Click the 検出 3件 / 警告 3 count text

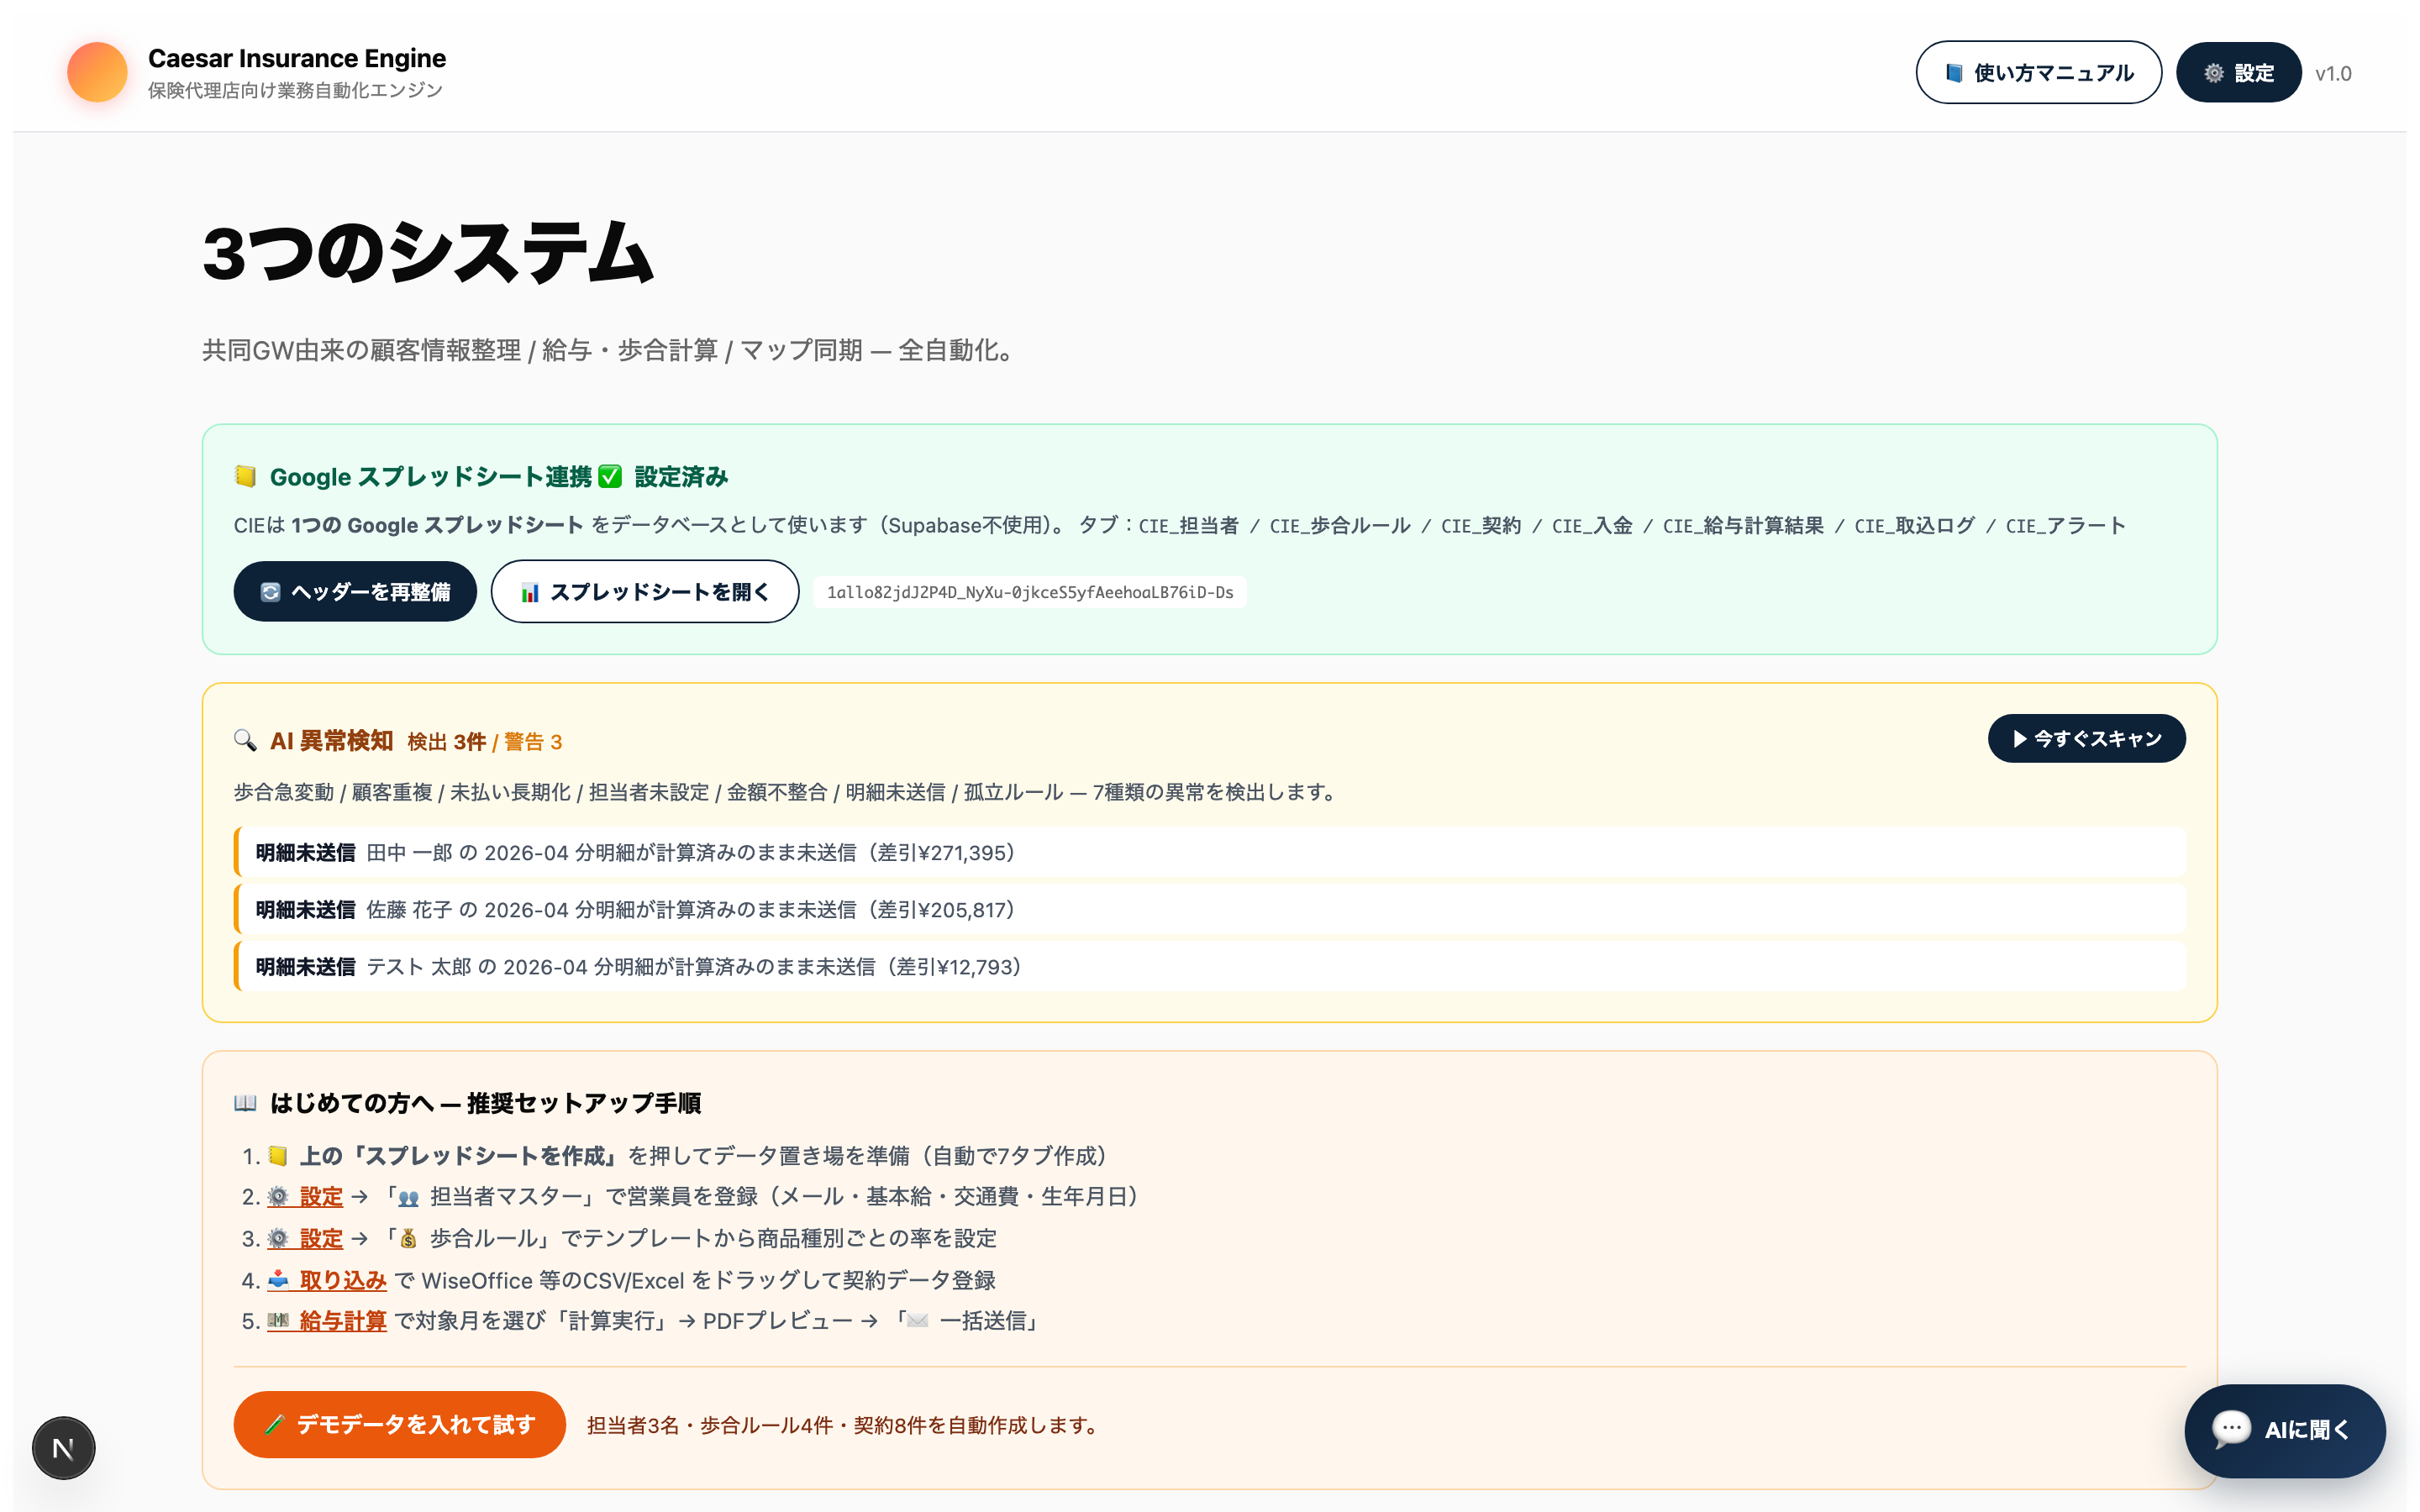[485, 742]
